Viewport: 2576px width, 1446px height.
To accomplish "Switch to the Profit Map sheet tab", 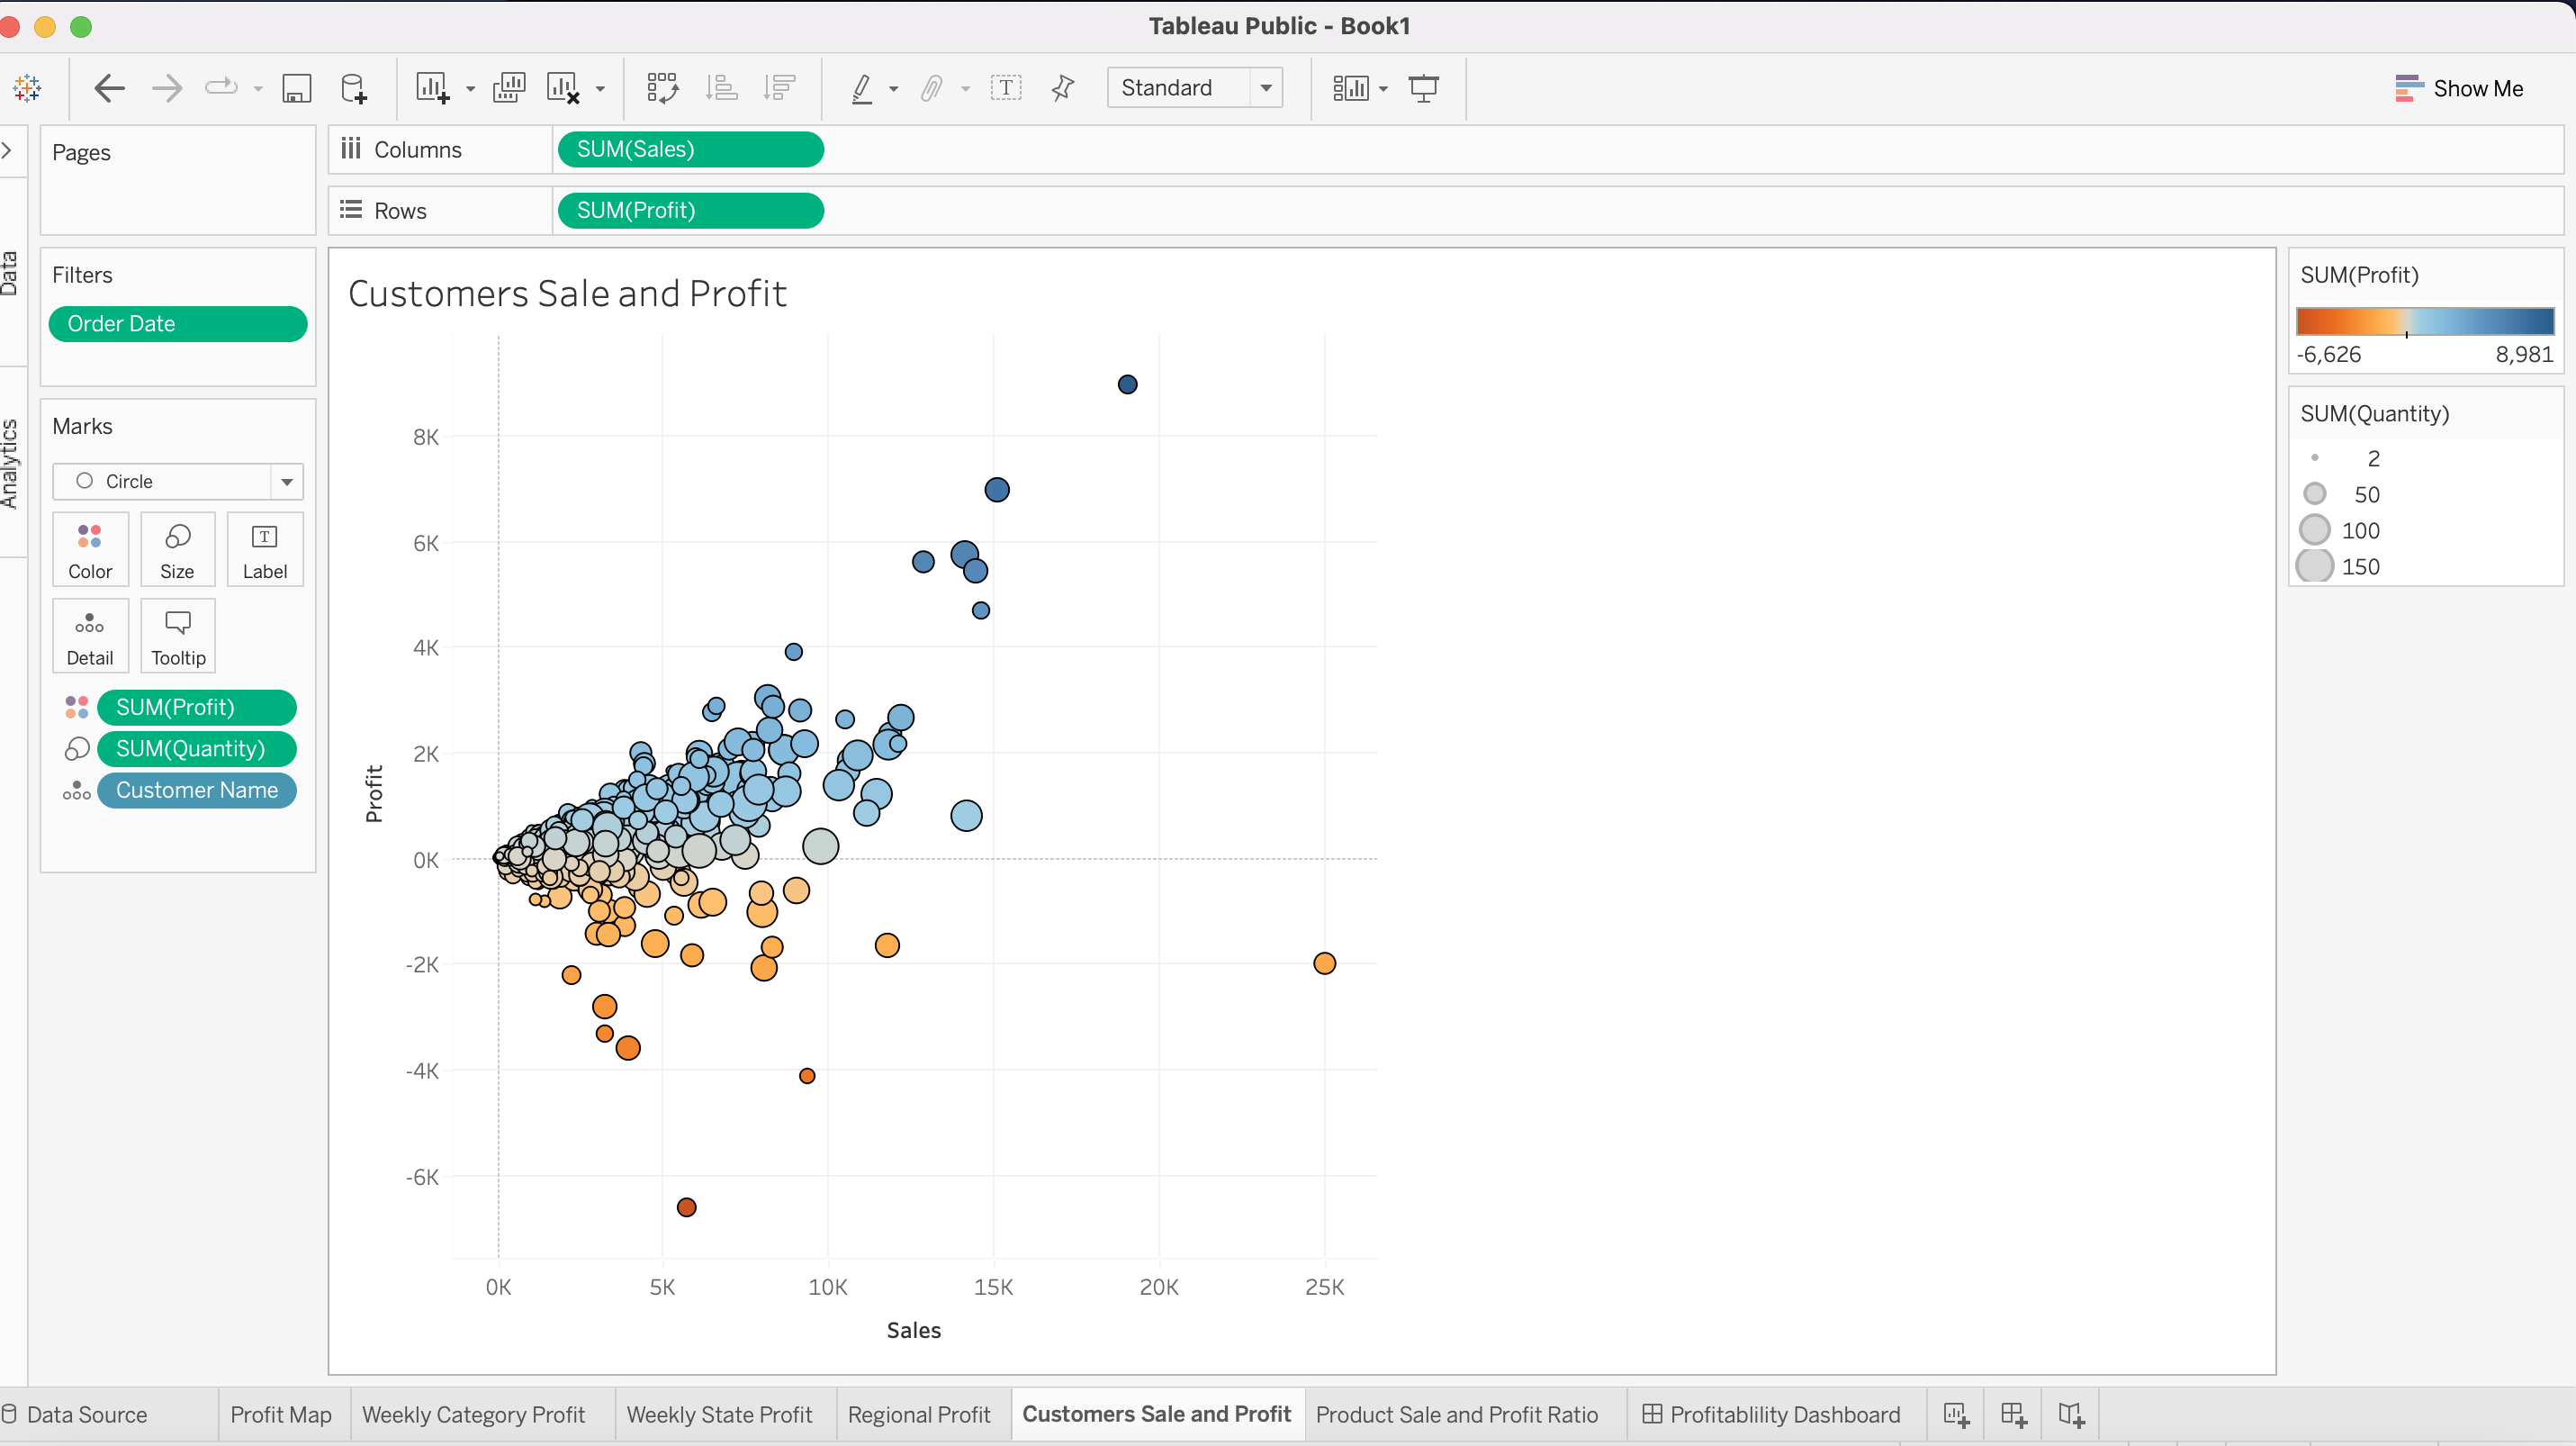I will point(281,1414).
